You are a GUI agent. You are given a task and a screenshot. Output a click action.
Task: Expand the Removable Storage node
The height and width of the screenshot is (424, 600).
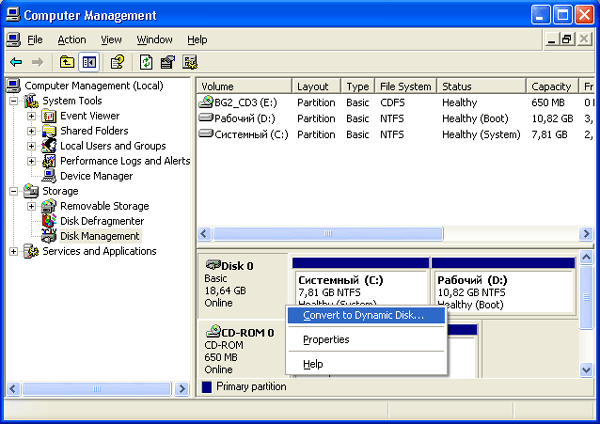point(31,207)
